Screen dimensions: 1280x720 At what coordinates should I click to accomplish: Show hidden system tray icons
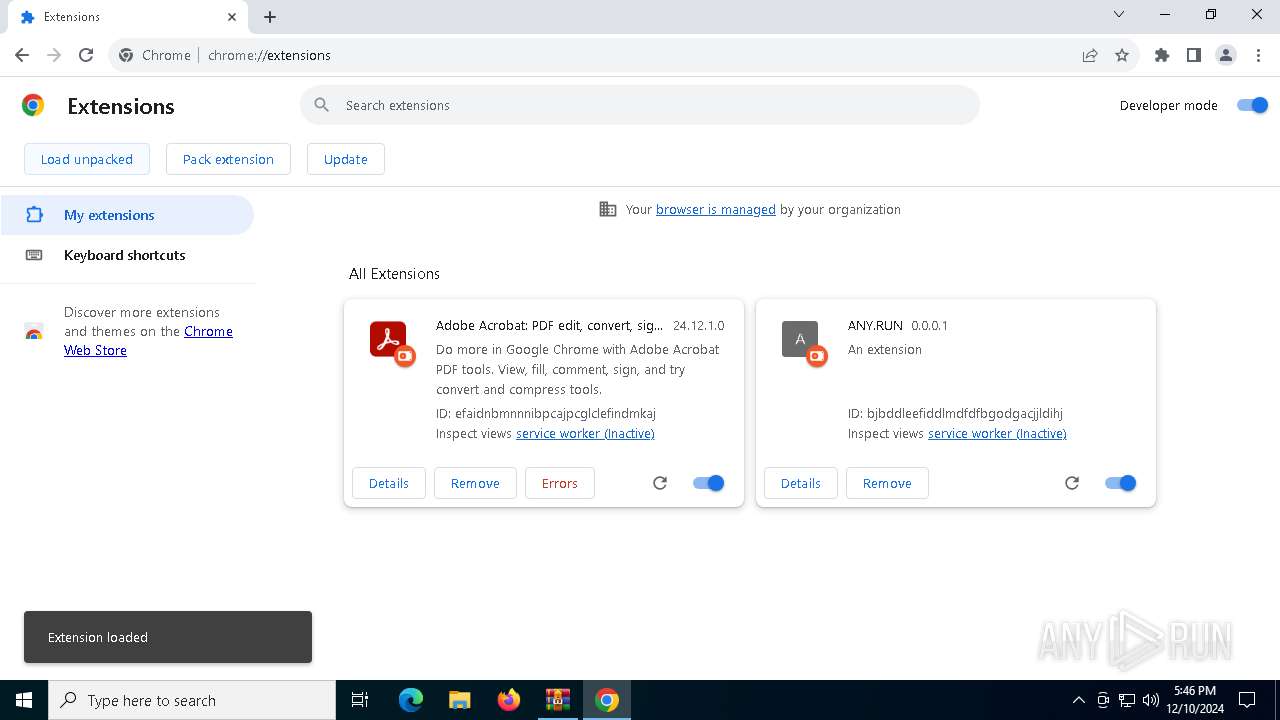coord(1078,700)
